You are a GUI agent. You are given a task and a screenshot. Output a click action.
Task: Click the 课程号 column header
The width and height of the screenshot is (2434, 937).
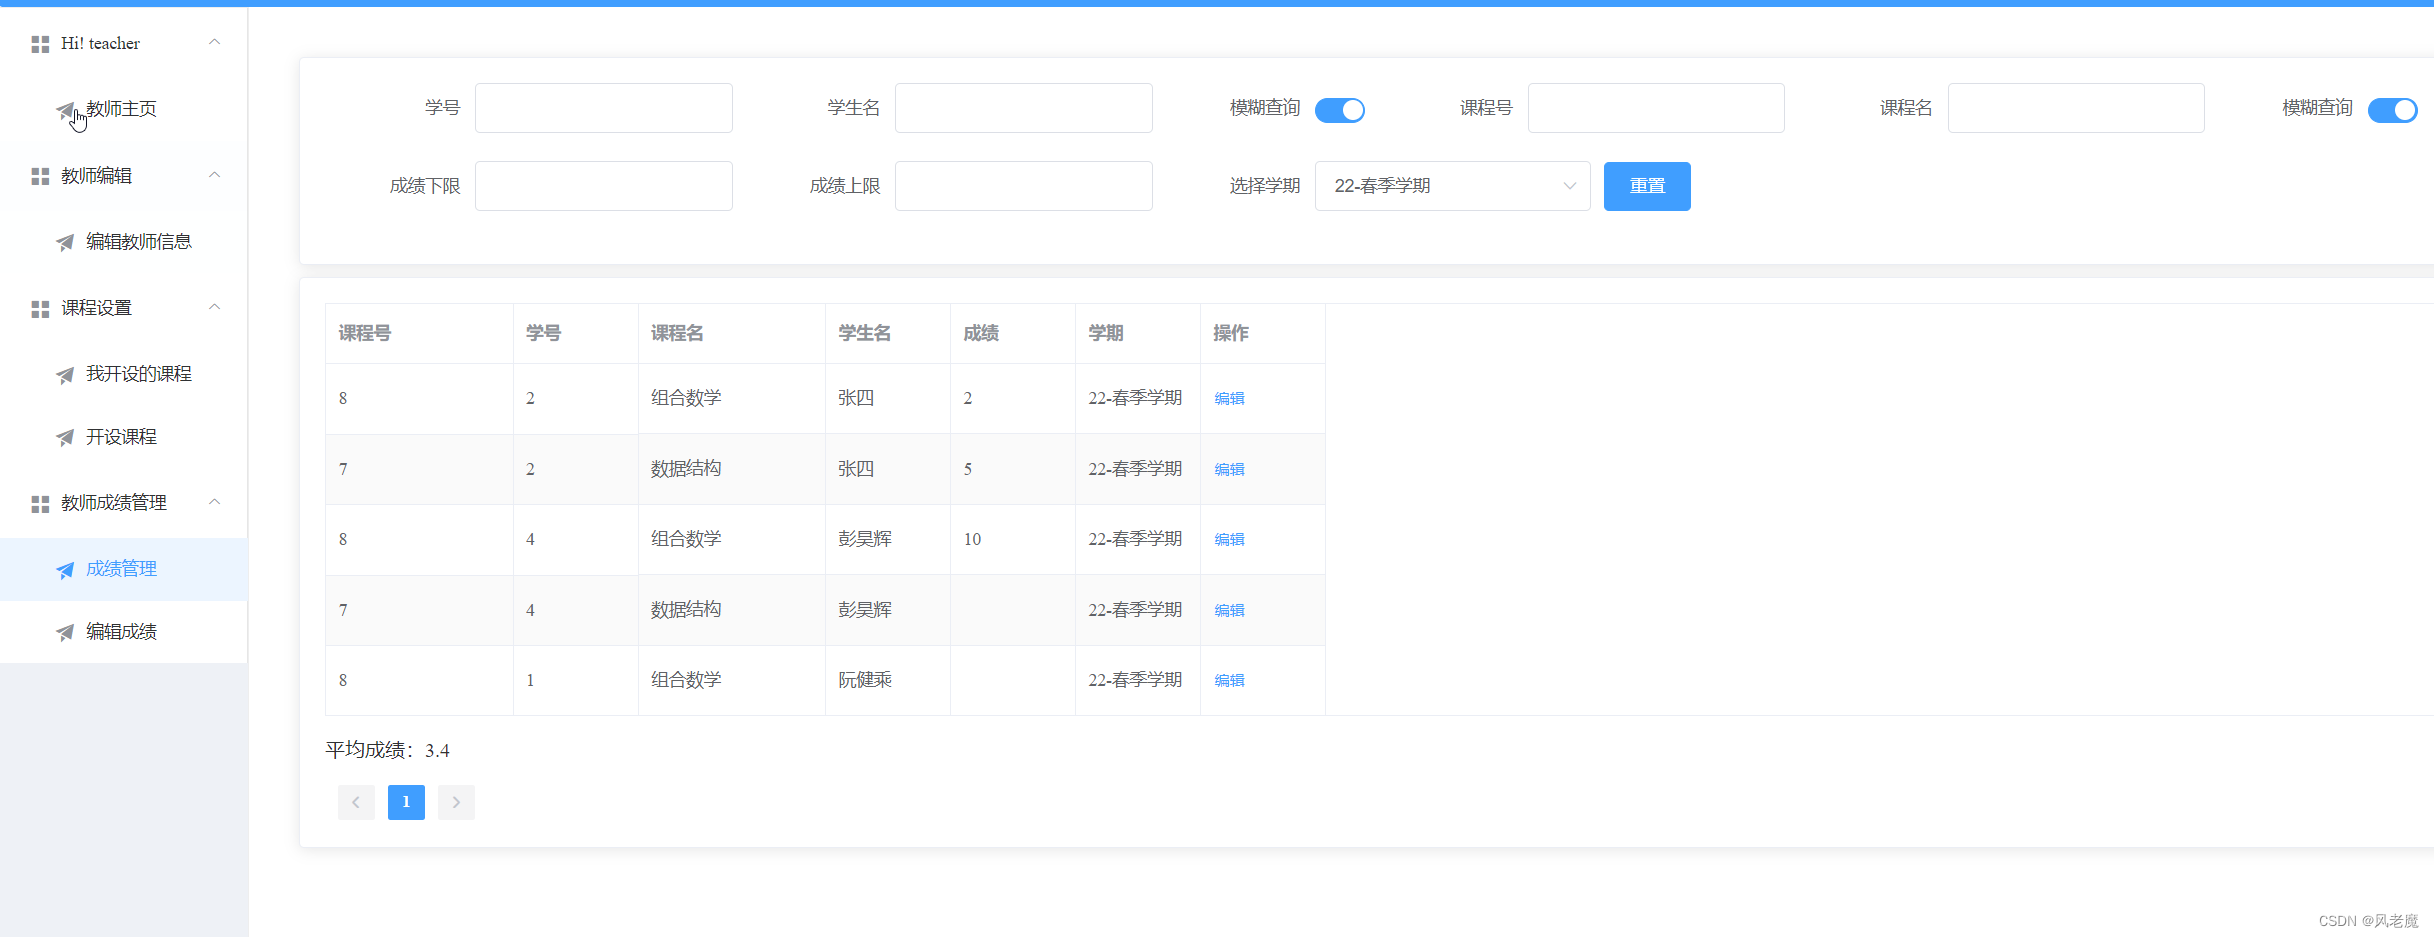419,333
